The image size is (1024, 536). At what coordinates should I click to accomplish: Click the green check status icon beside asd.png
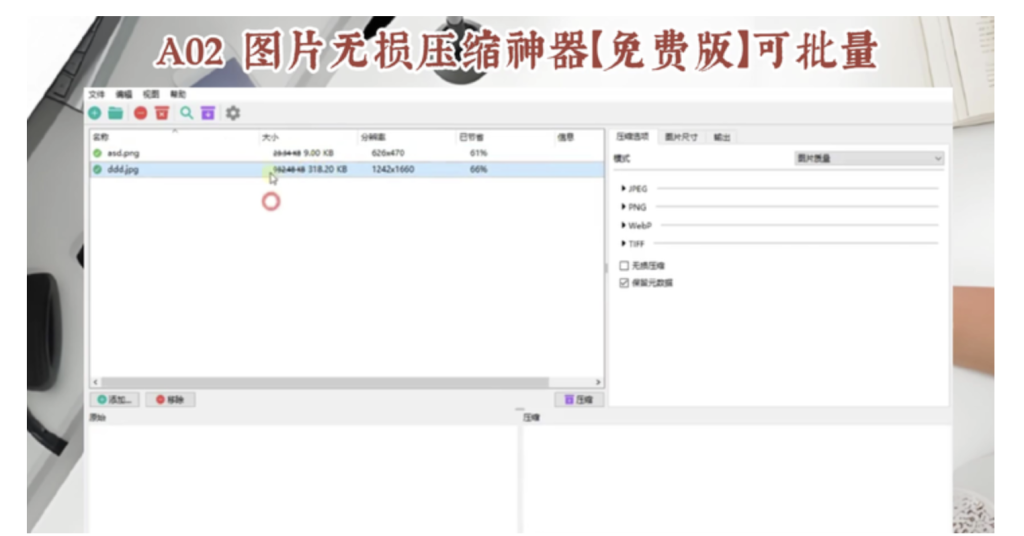click(x=97, y=153)
